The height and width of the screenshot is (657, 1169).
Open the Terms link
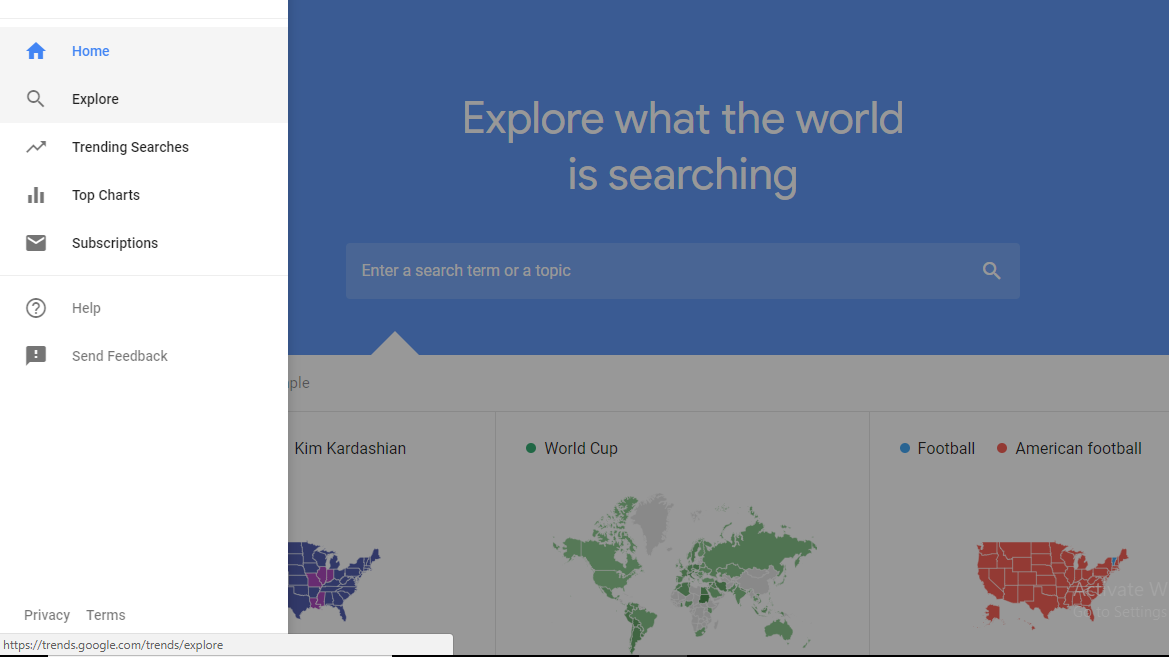pos(106,615)
